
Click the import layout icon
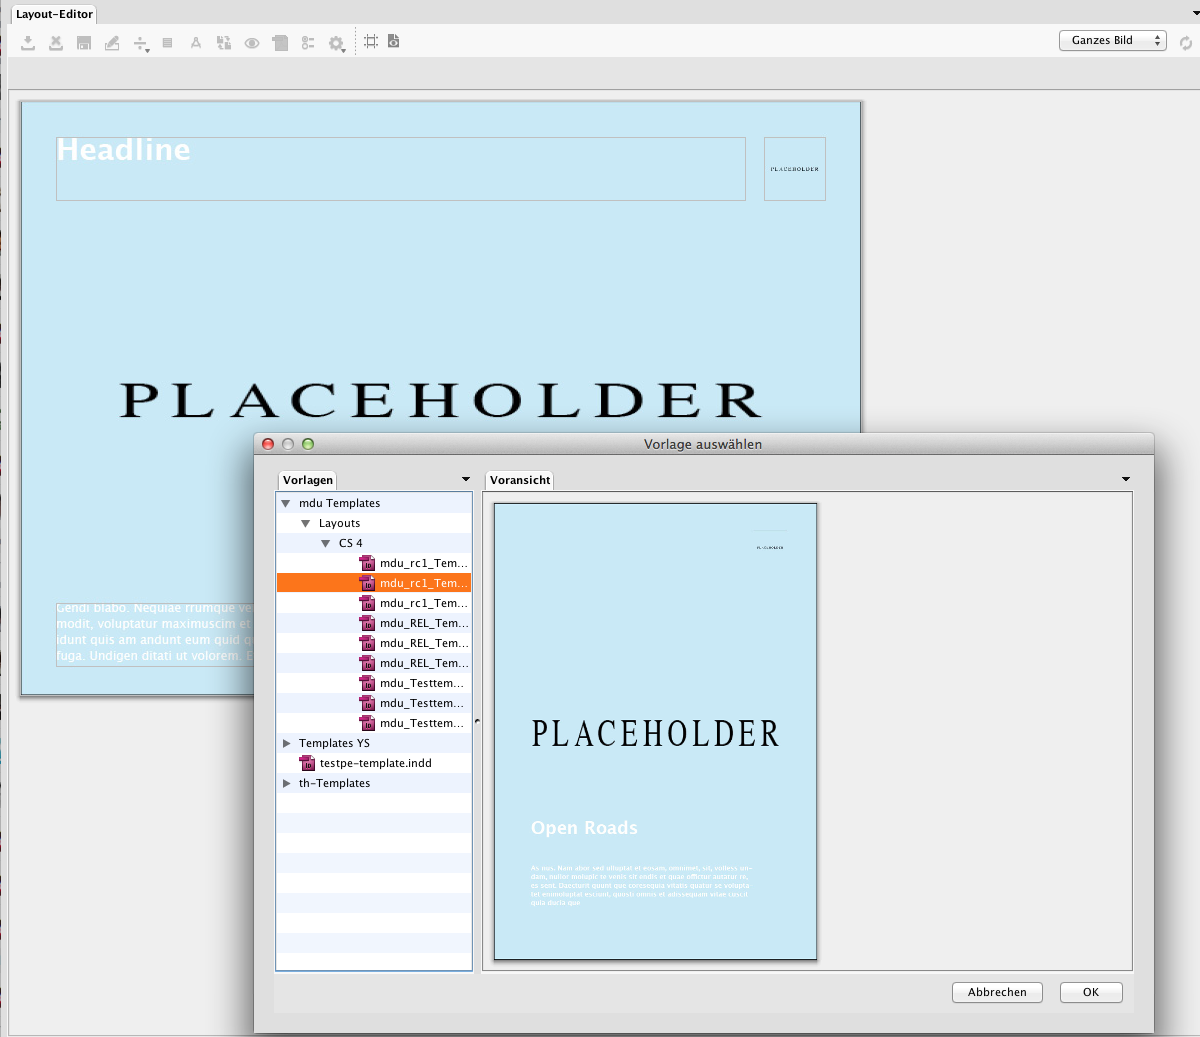(27, 42)
